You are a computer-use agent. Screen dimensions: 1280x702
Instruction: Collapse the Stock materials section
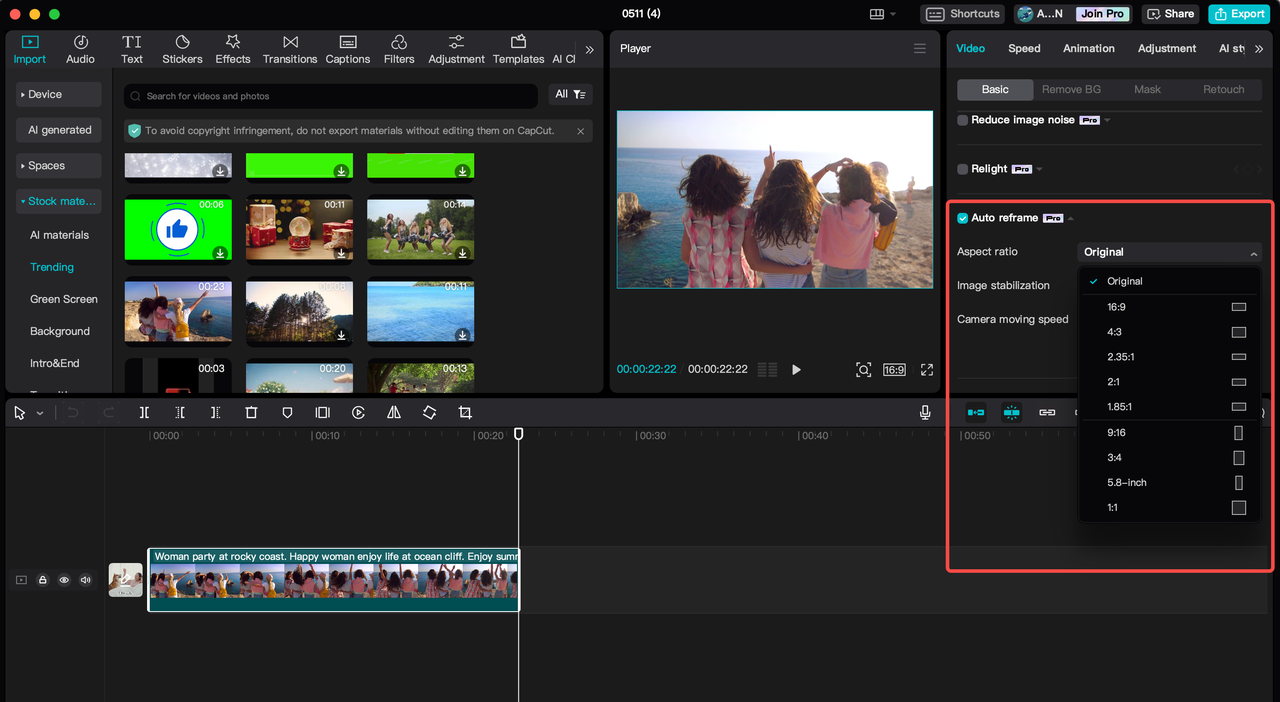58,201
